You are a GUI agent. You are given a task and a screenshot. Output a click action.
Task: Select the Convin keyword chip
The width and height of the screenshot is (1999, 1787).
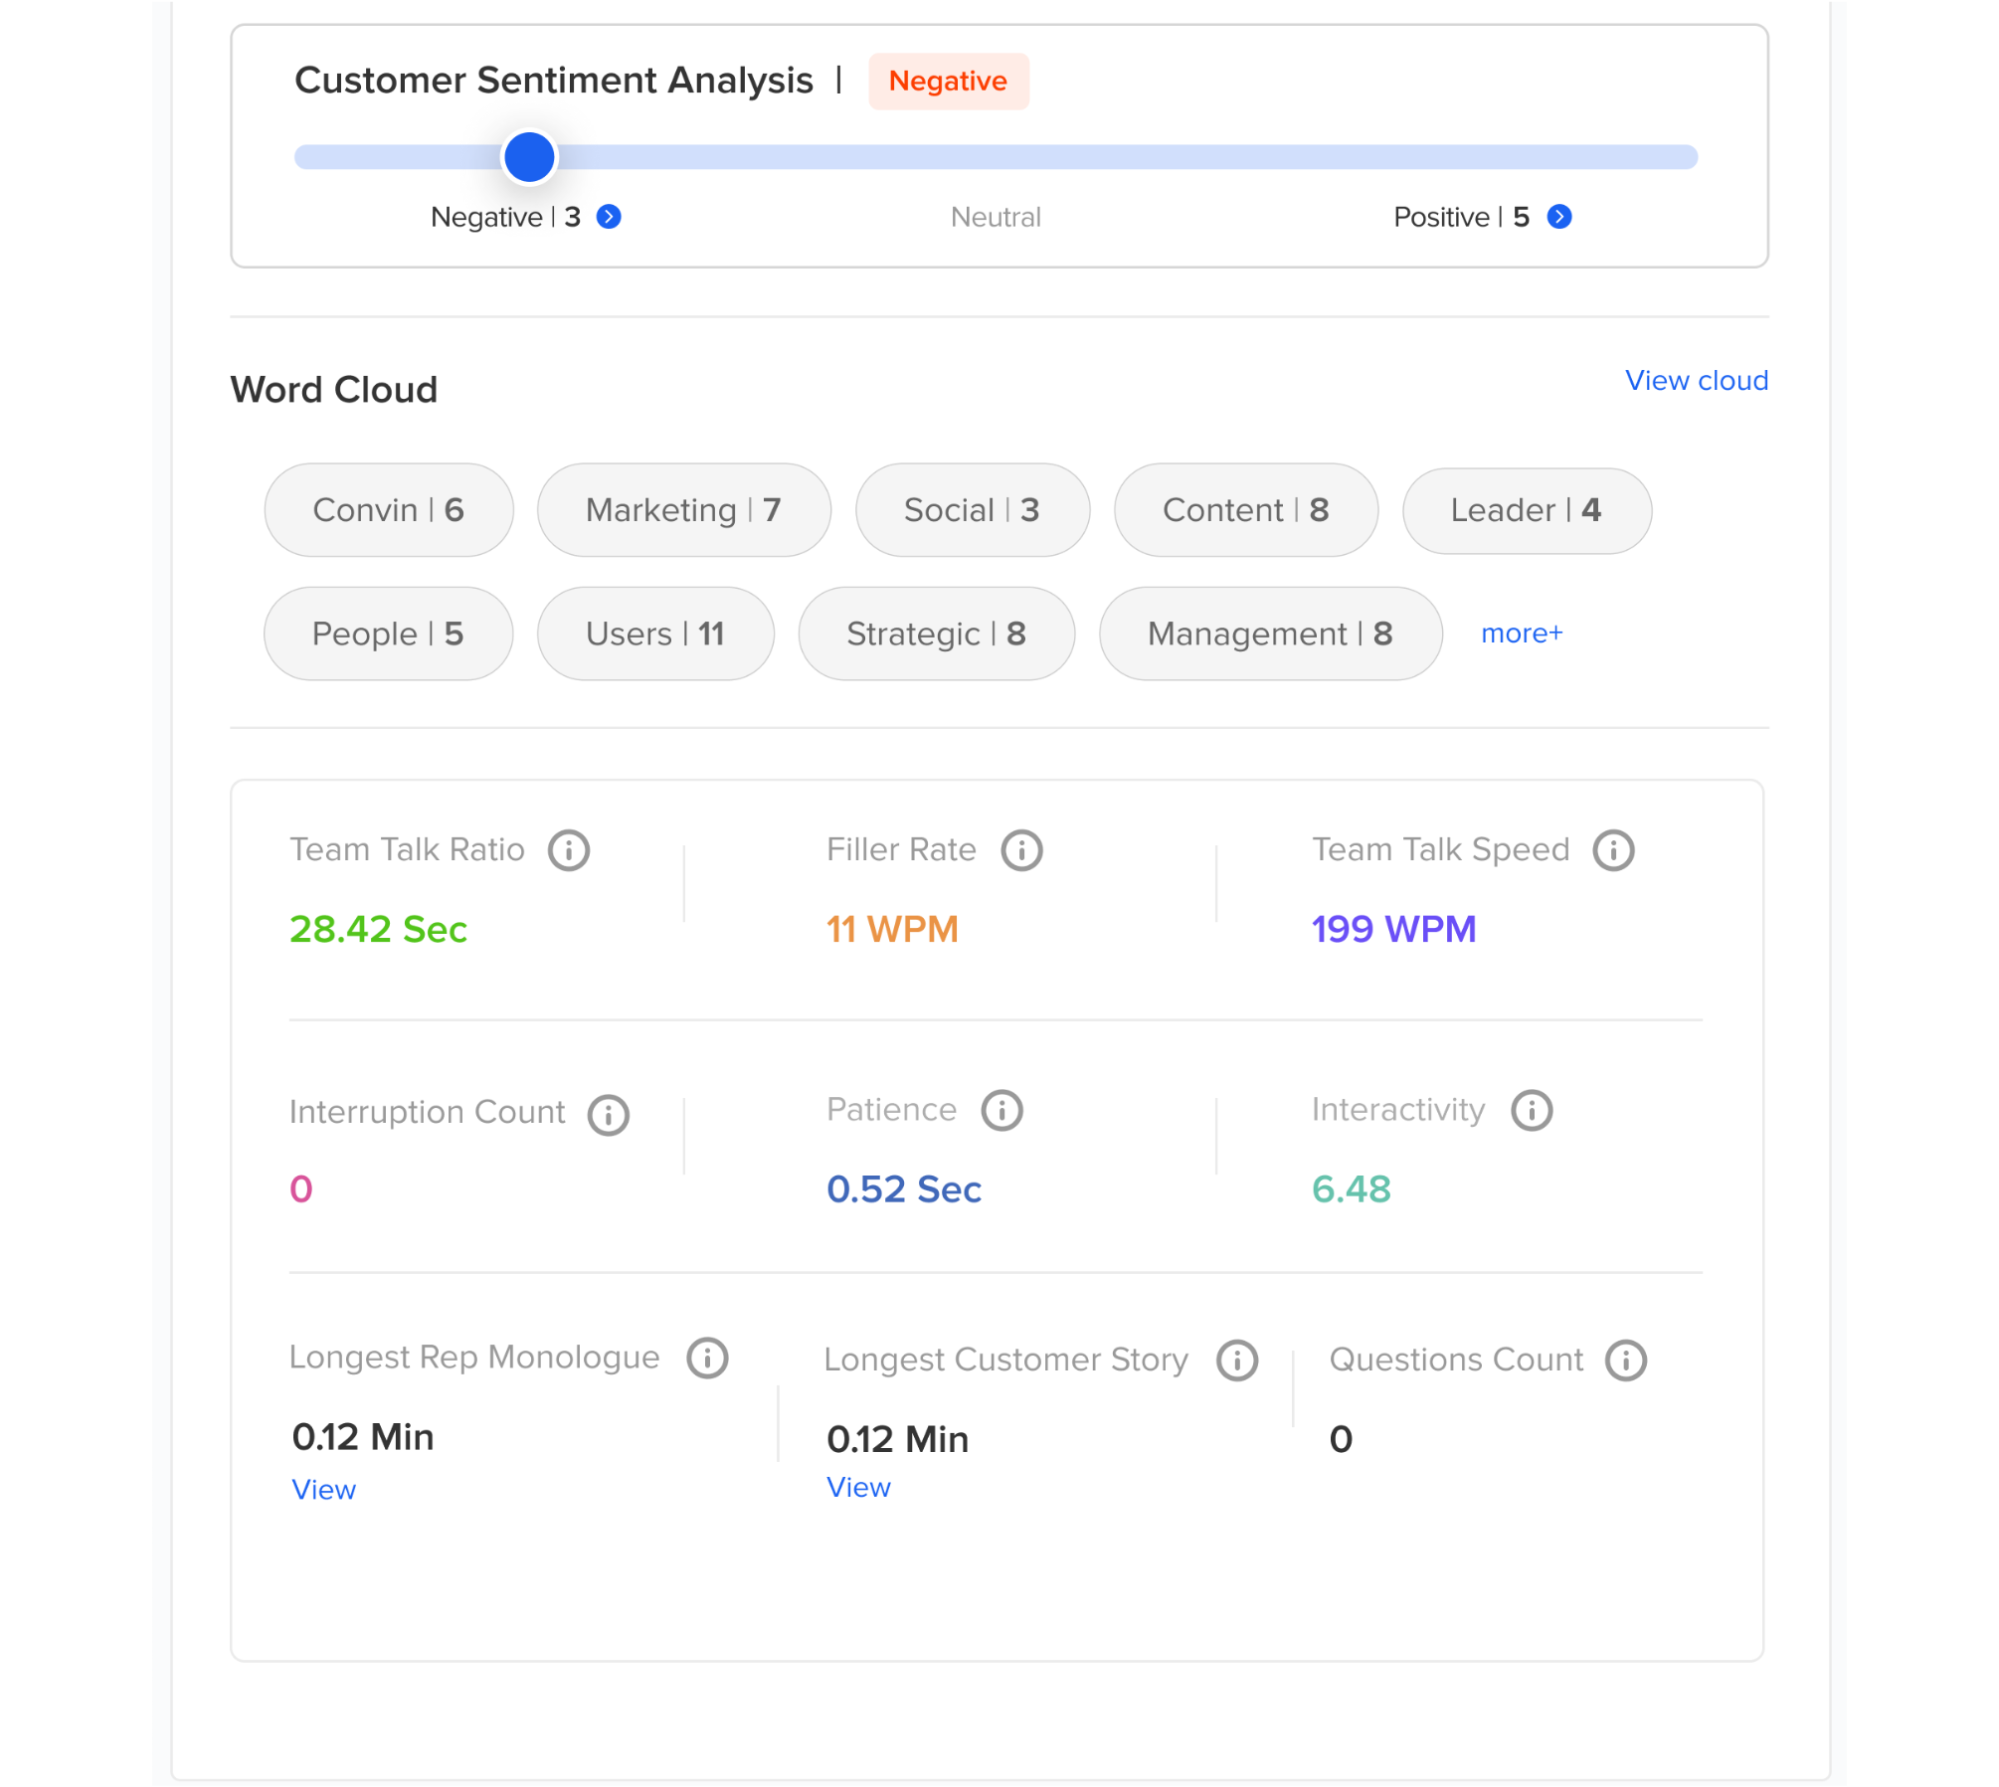tap(388, 510)
